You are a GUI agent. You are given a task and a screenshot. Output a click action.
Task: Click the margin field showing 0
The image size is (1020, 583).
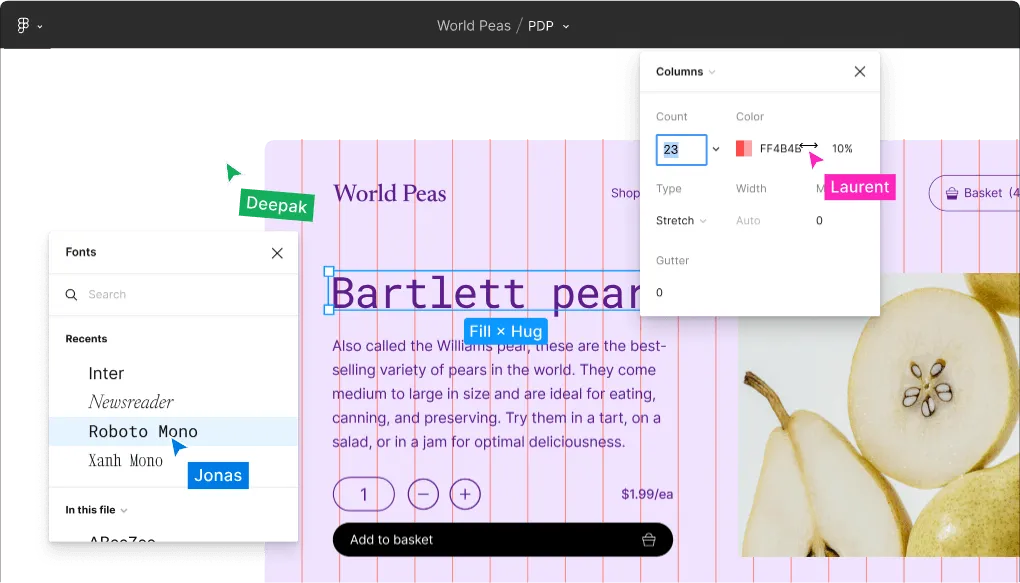[819, 221]
